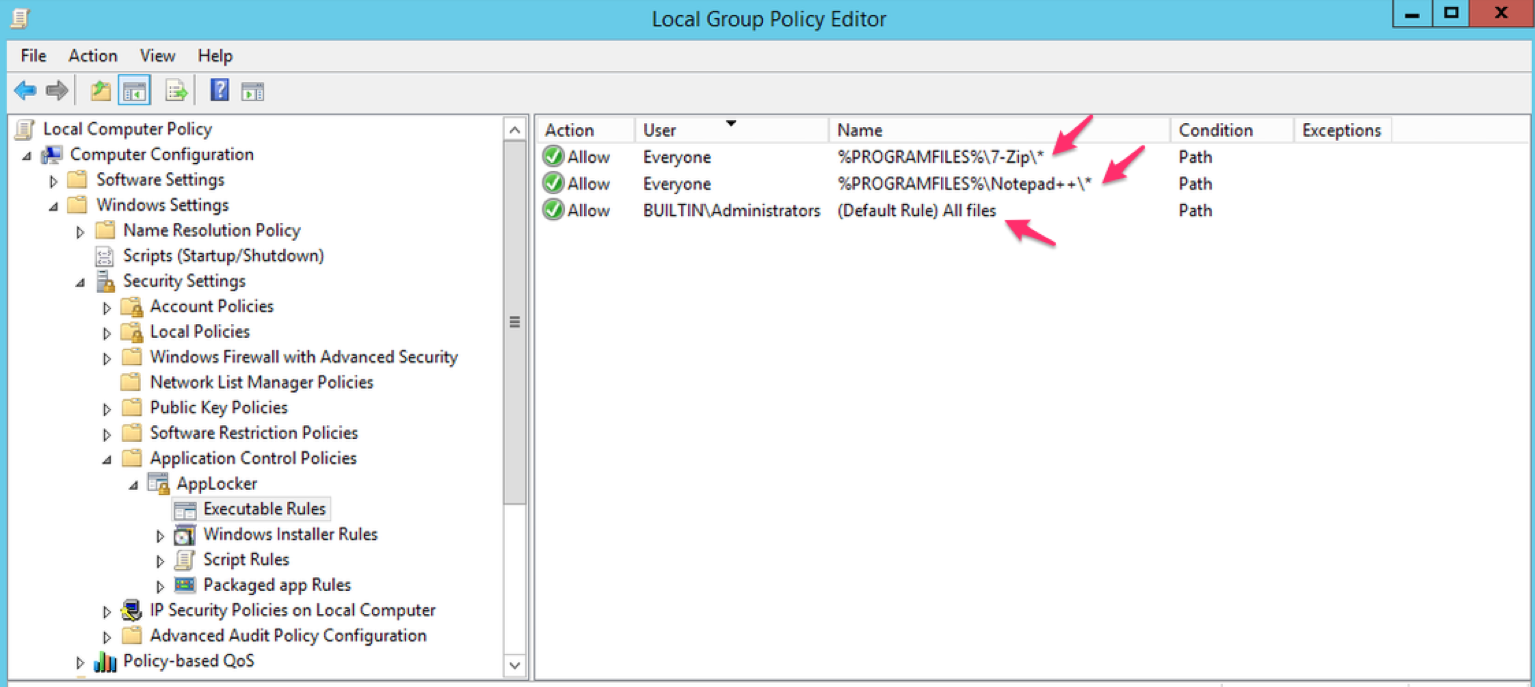This screenshot has width=1535, height=687.
Task: Click the Executable Rules icon
Action: (x=186, y=508)
